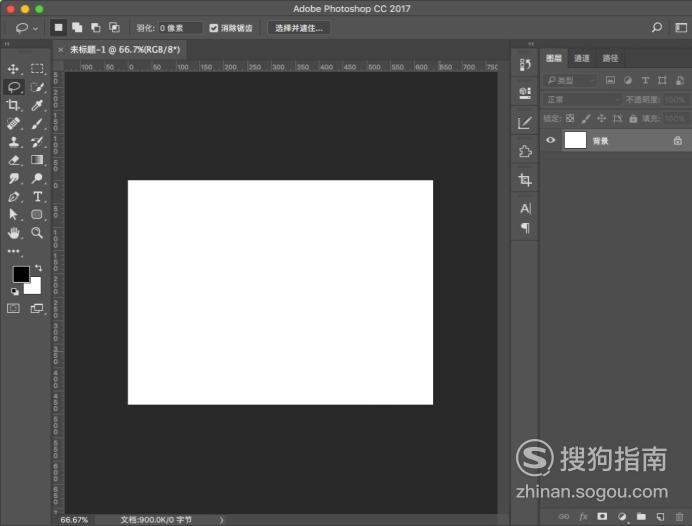Select the Spot Healing Brush tool

click(13, 124)
